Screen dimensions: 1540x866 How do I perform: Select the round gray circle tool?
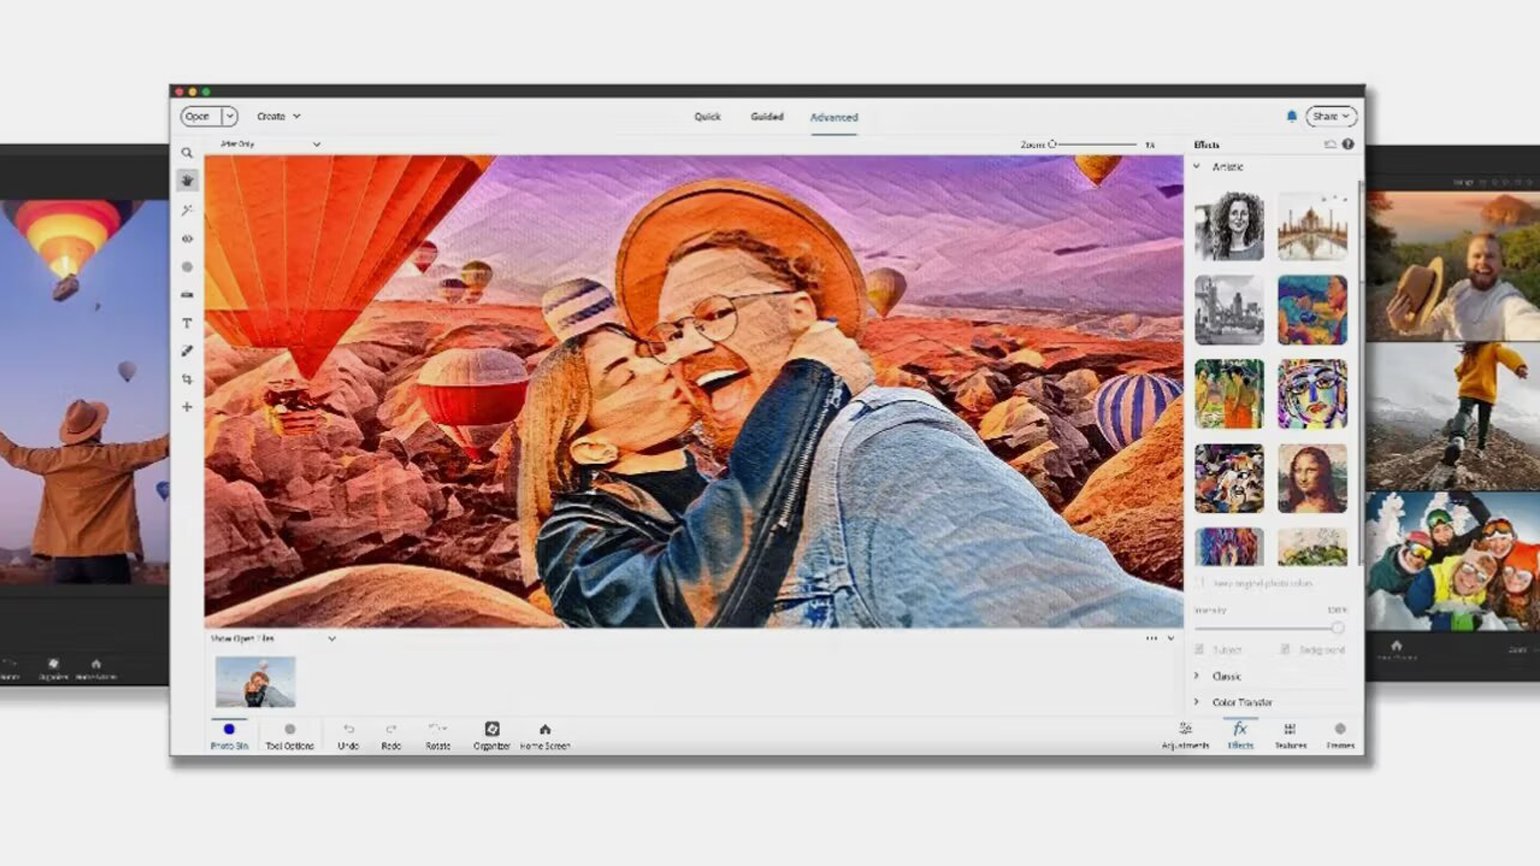187,267
